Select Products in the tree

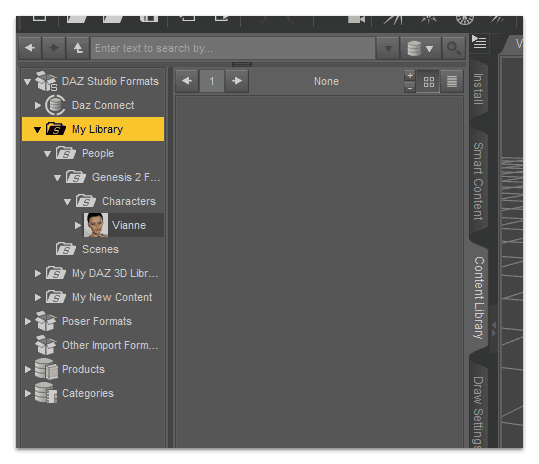click(x=83, y=369)
